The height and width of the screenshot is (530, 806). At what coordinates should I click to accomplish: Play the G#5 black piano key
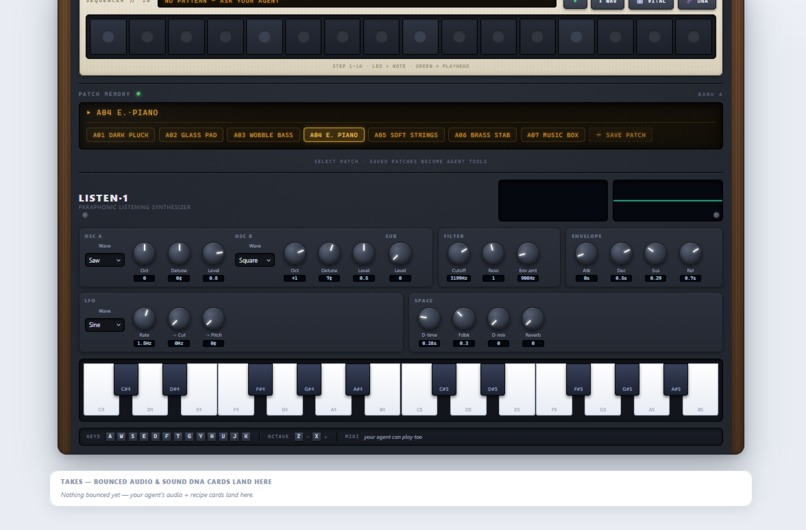point(627,379)
